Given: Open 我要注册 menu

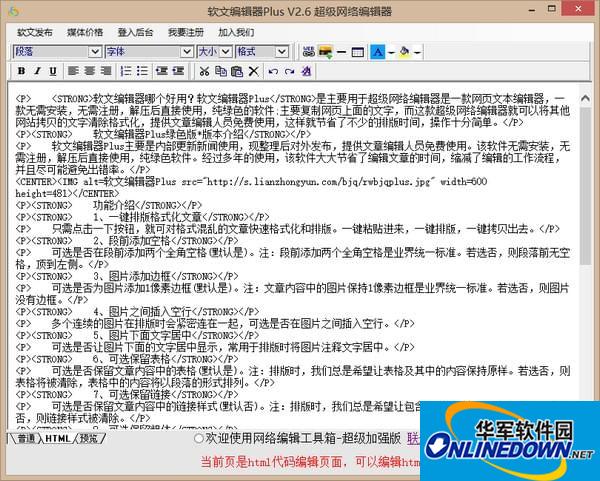Looking at the screenshot, I should (186, 33).
